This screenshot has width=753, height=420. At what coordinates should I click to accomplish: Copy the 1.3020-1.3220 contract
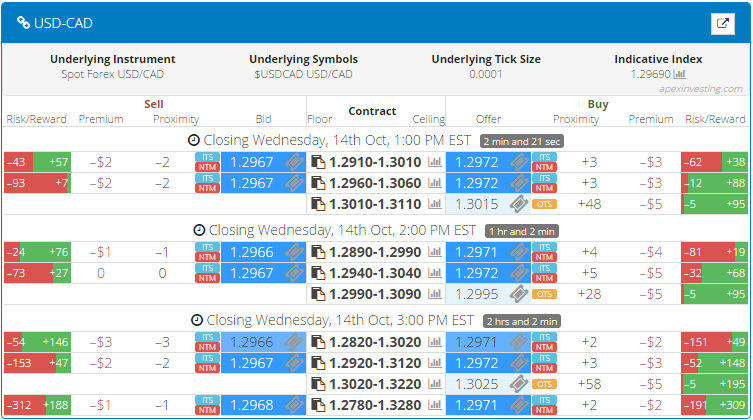click(317, 383)
